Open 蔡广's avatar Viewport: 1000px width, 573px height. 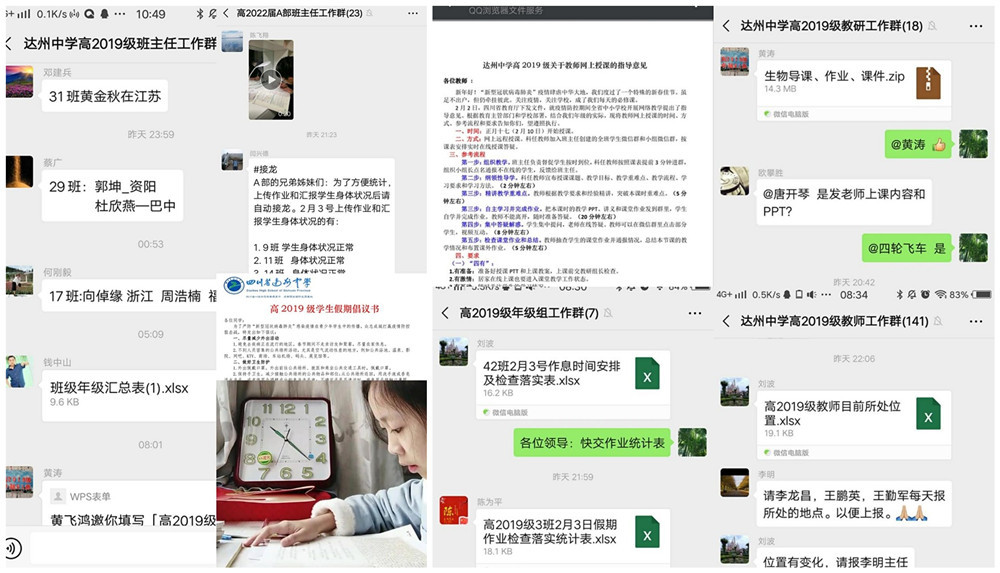20,172
